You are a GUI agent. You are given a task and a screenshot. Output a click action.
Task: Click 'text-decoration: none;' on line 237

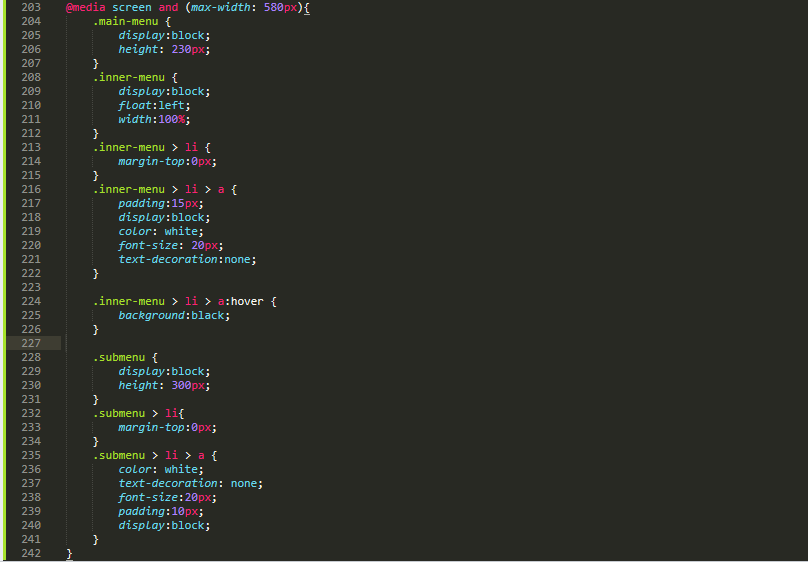tap(191, 484)
